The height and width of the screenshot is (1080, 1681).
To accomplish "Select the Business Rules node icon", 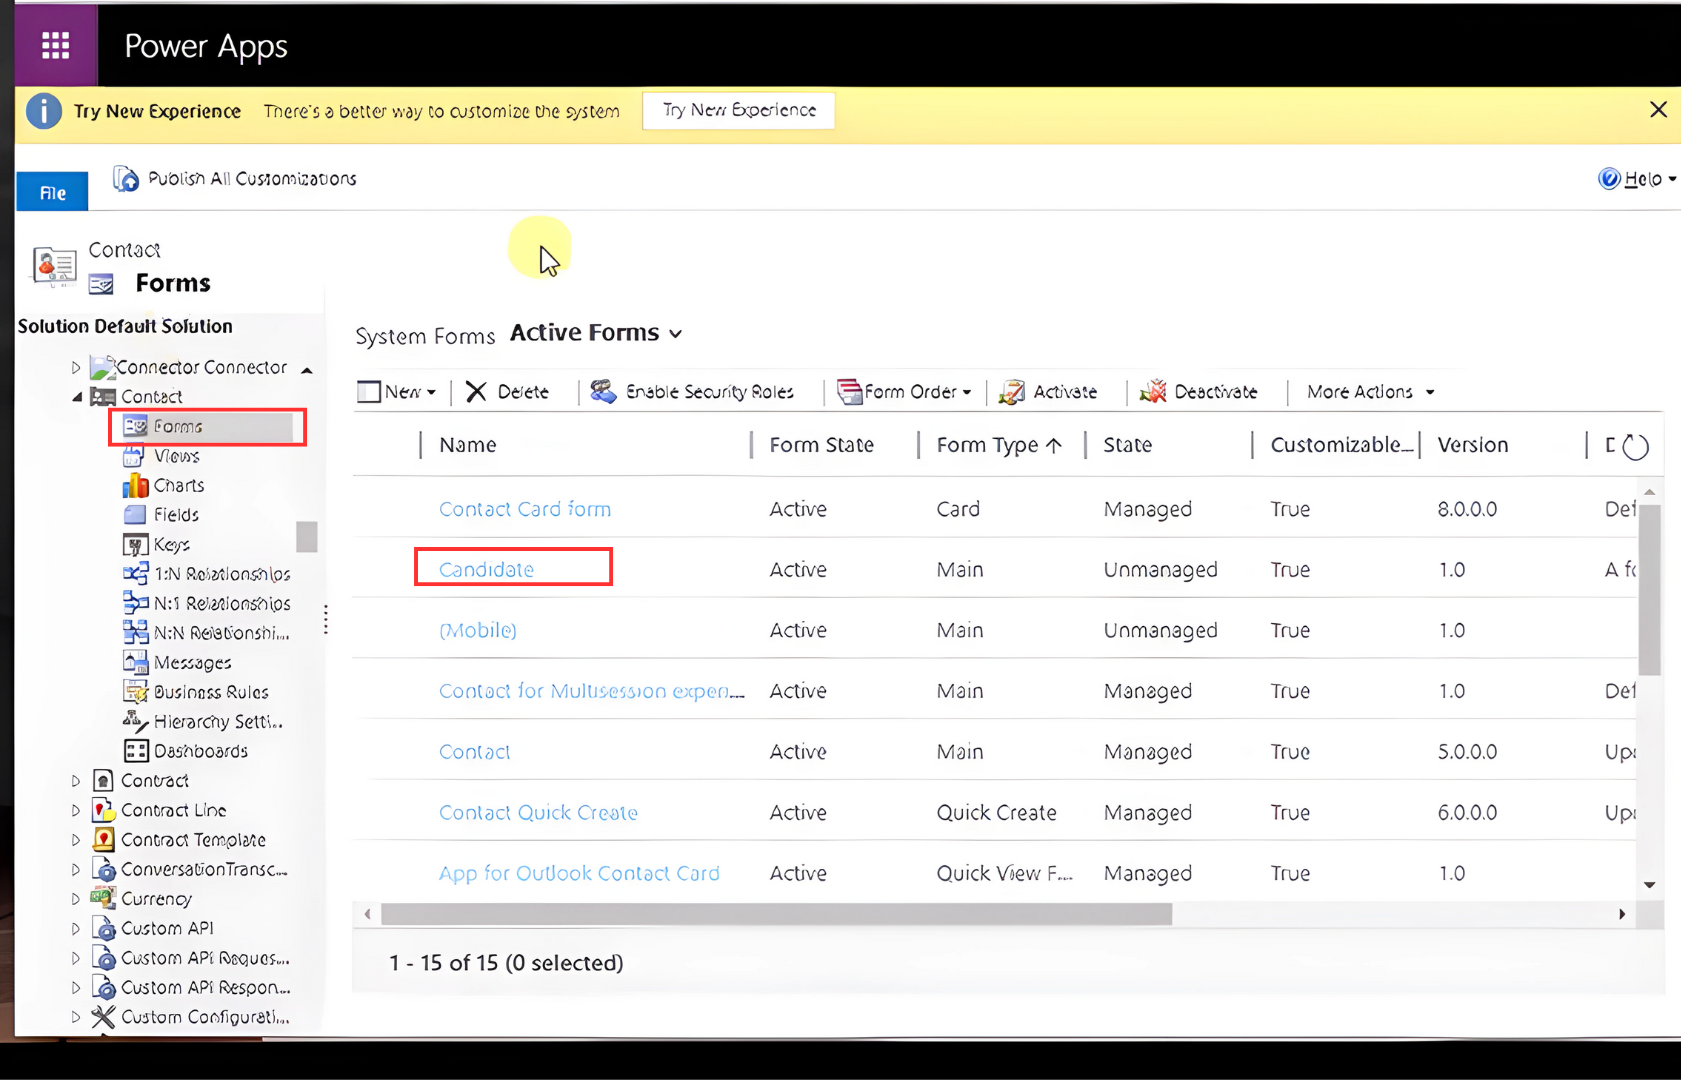I will coord(135,691).
